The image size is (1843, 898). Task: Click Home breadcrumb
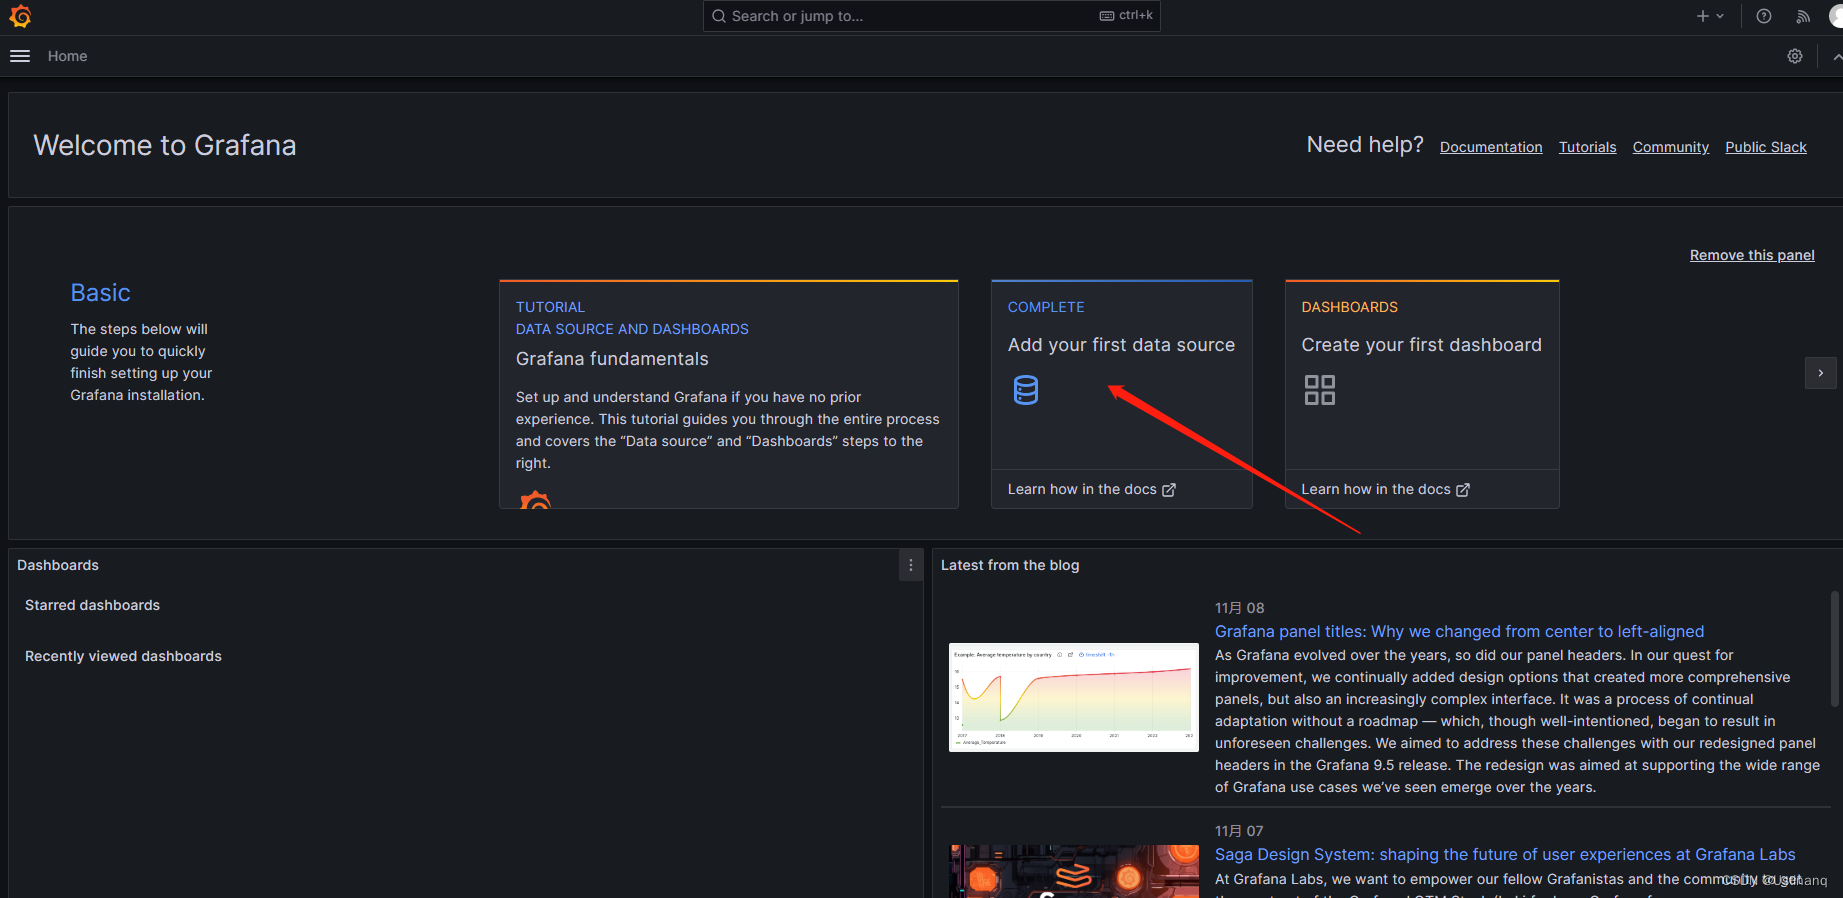coord(67,56)
